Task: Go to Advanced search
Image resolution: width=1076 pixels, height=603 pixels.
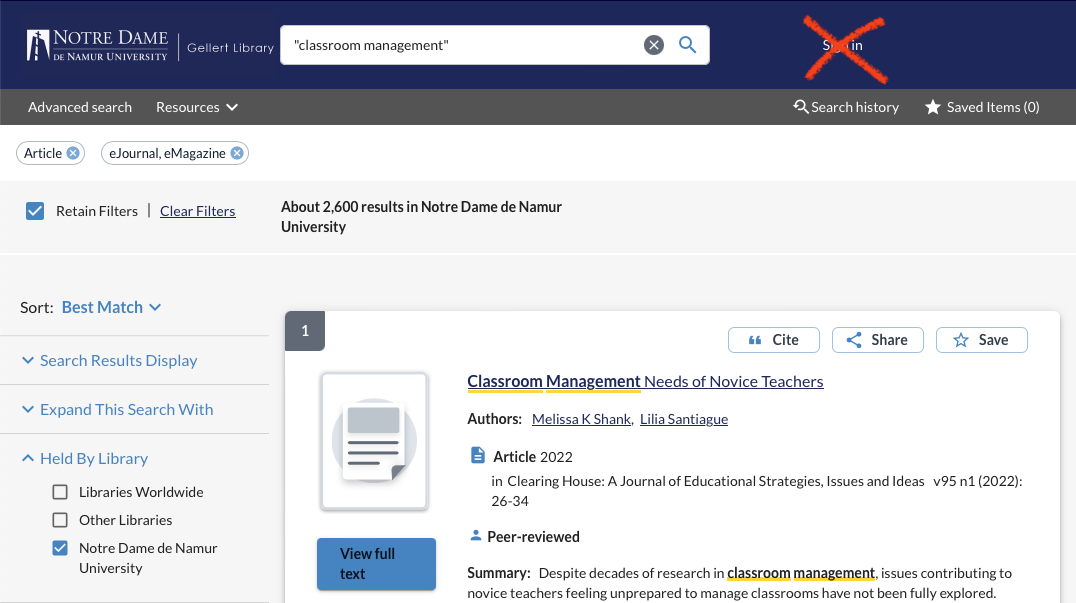Action: click(x=80, y=107)
